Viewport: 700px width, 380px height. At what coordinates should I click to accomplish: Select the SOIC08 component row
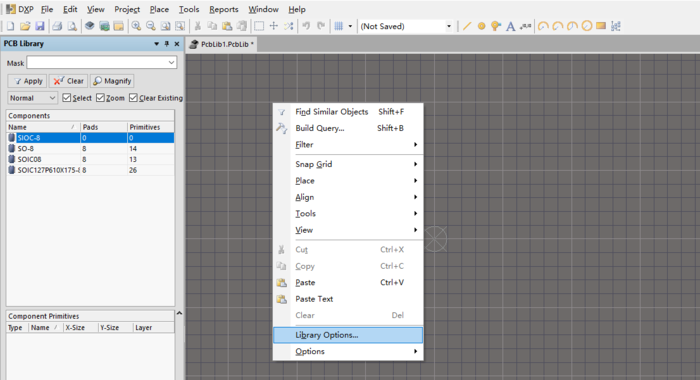[x=90, y=159]
